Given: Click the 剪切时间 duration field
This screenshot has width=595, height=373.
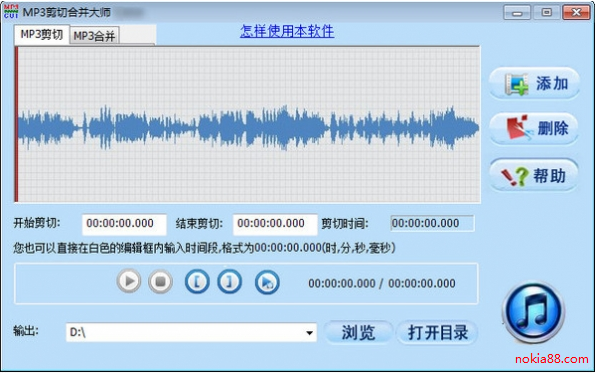Looking at the screenshot, I should pyautogui.click(x=433, y=223).
